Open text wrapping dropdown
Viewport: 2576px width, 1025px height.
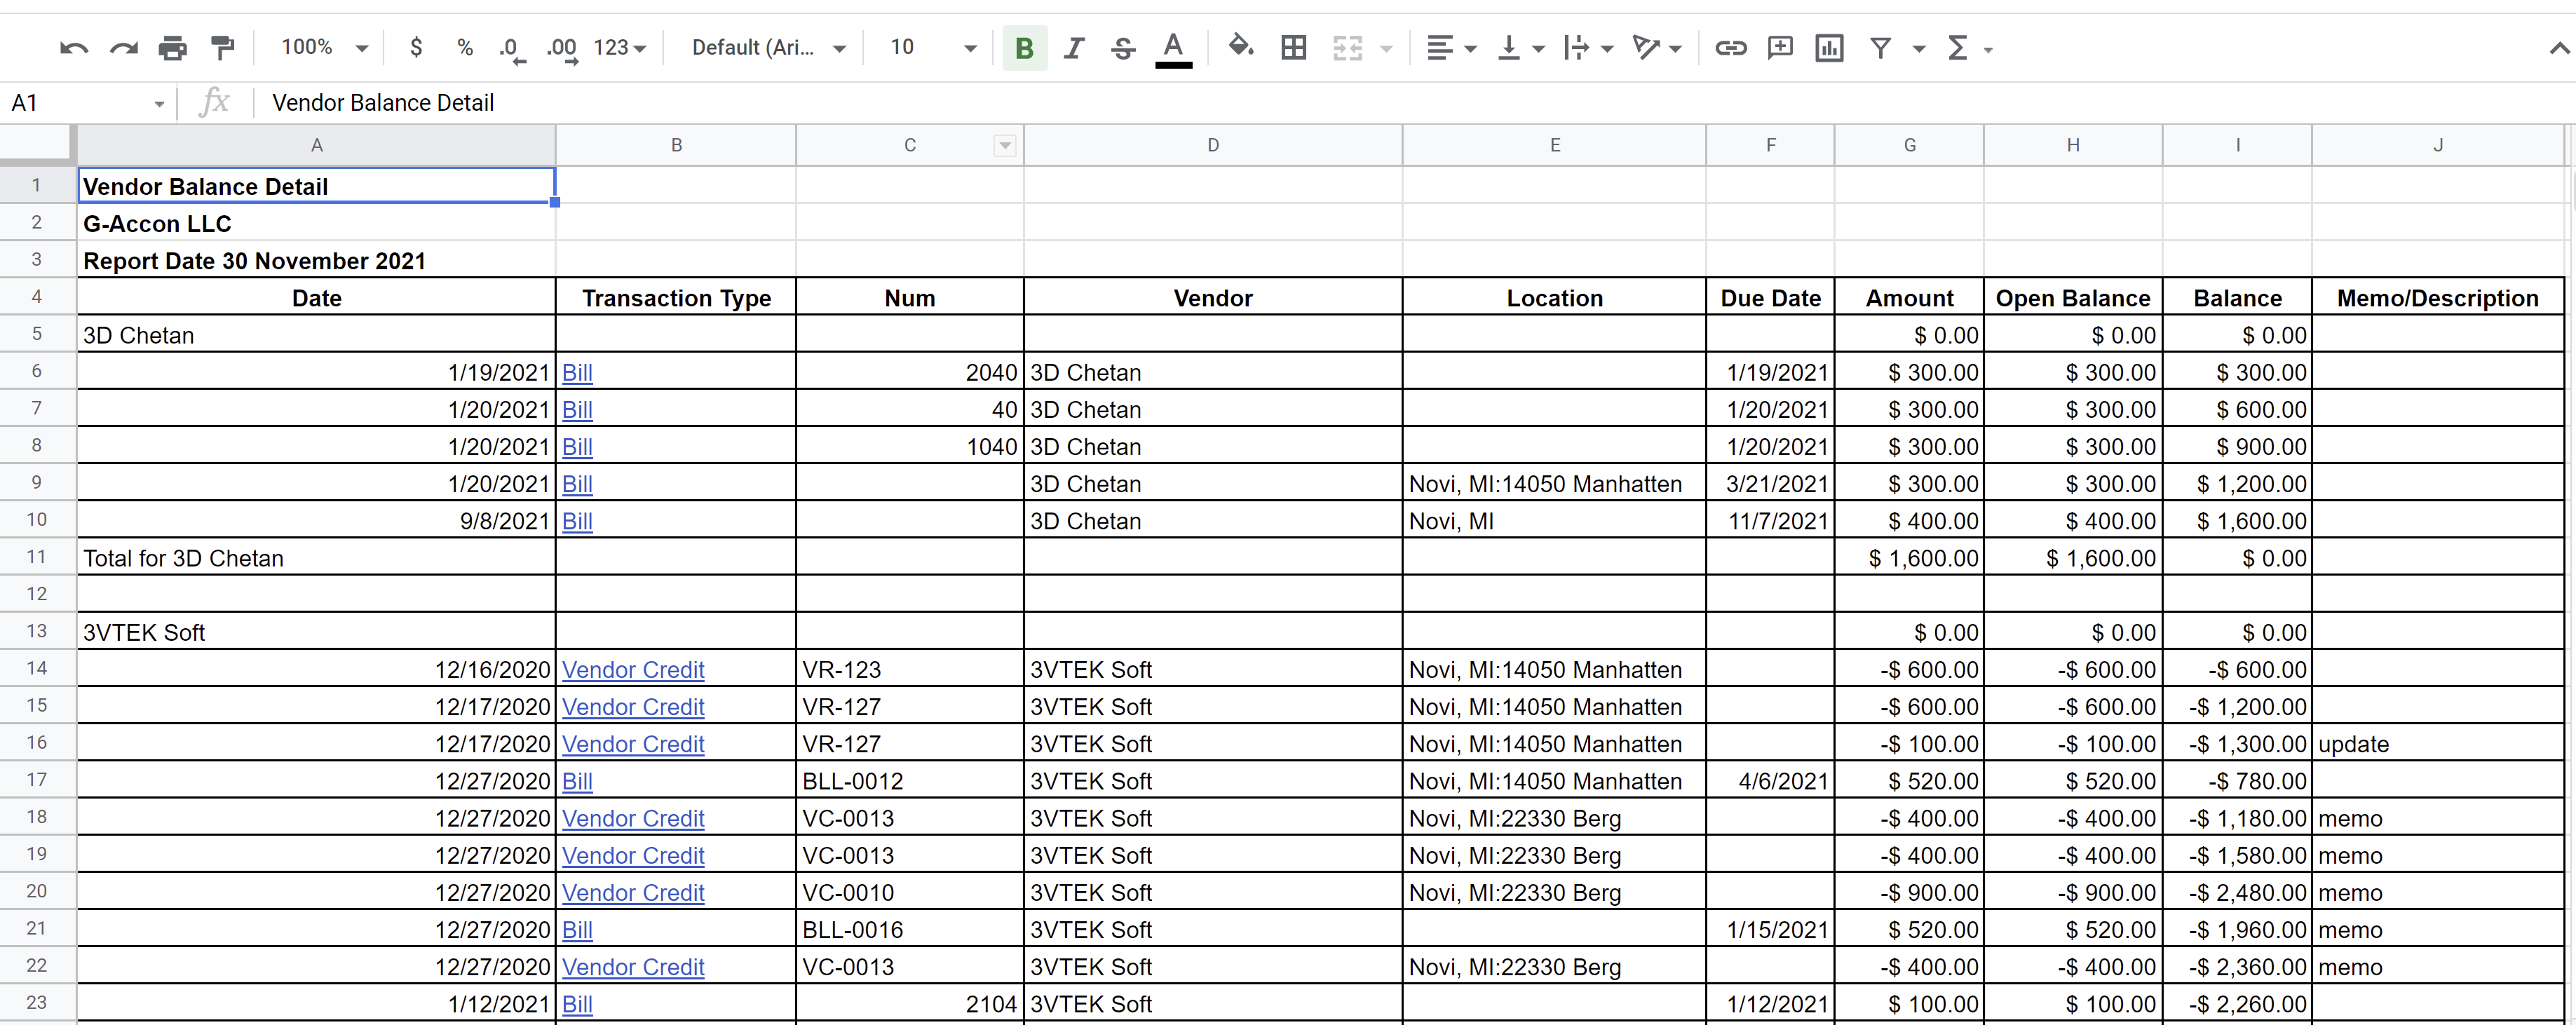(x=1588, y=48)
